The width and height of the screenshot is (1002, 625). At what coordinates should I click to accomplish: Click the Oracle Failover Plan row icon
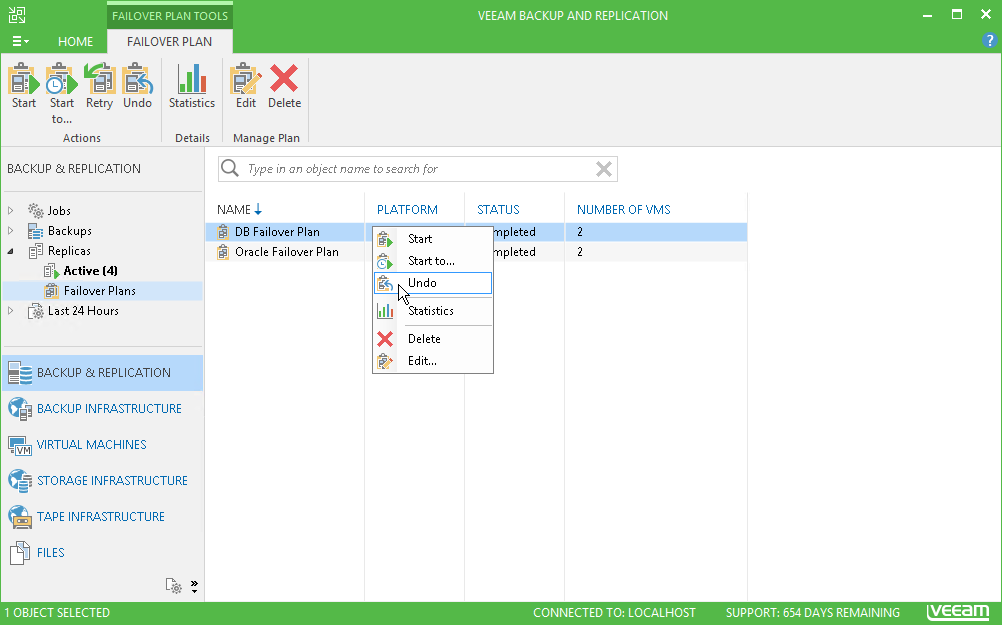tap(223, 252)
